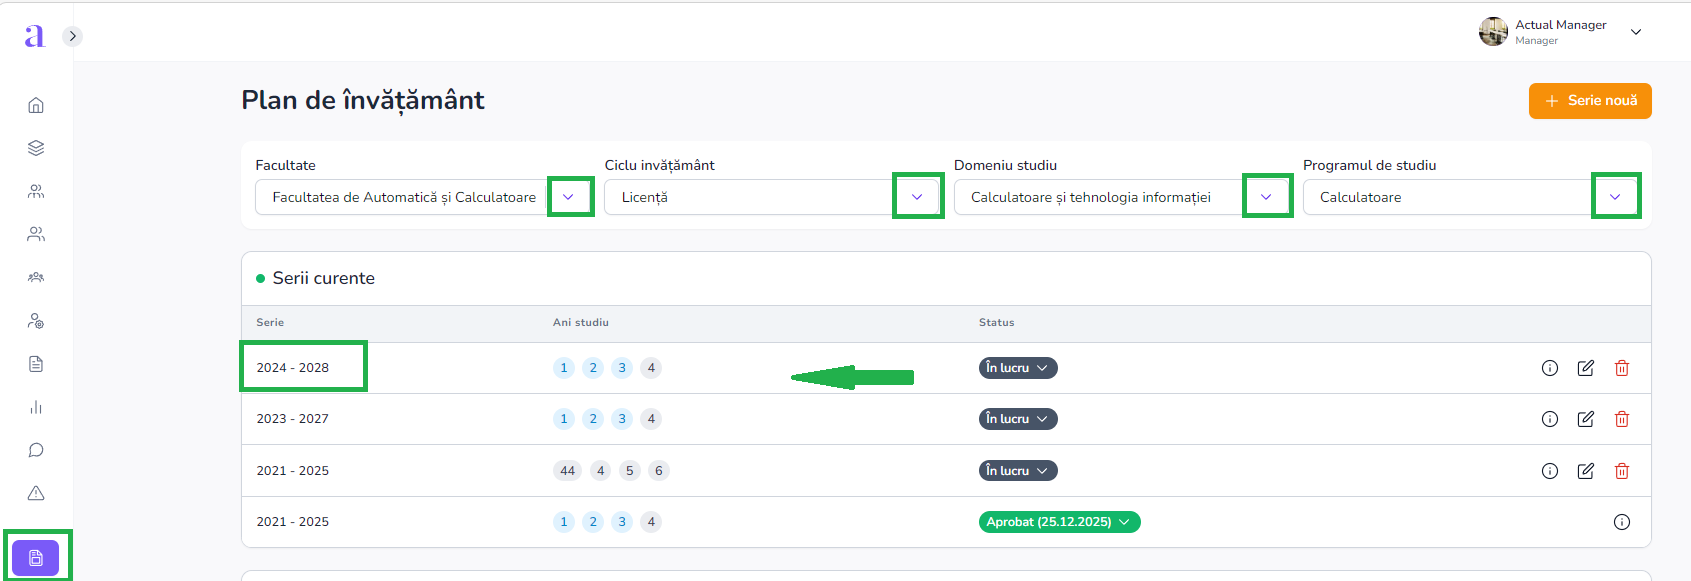The width and height of the screenshot is (1691, 581).
Task: Select the 2024 - 2028 series row
Action: point(293,368)
